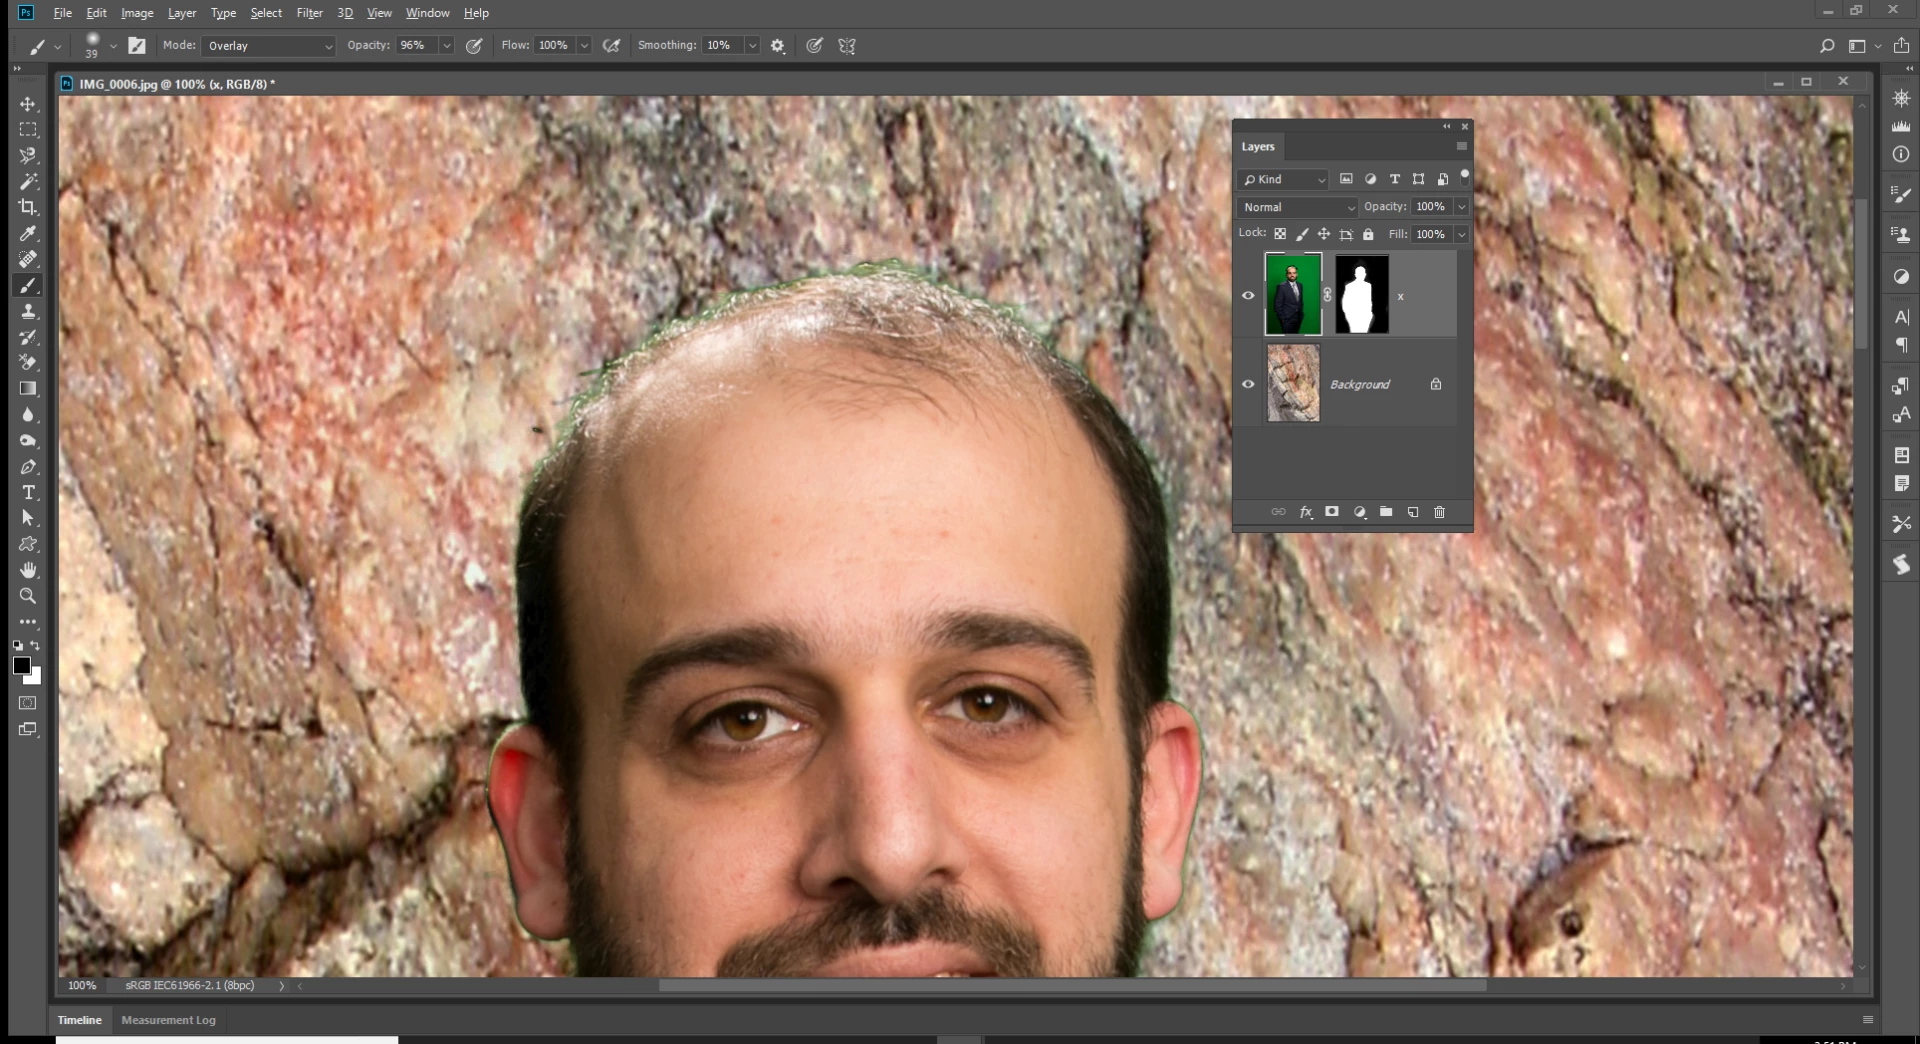Switch to the Timeline tab

[80, 1020]
